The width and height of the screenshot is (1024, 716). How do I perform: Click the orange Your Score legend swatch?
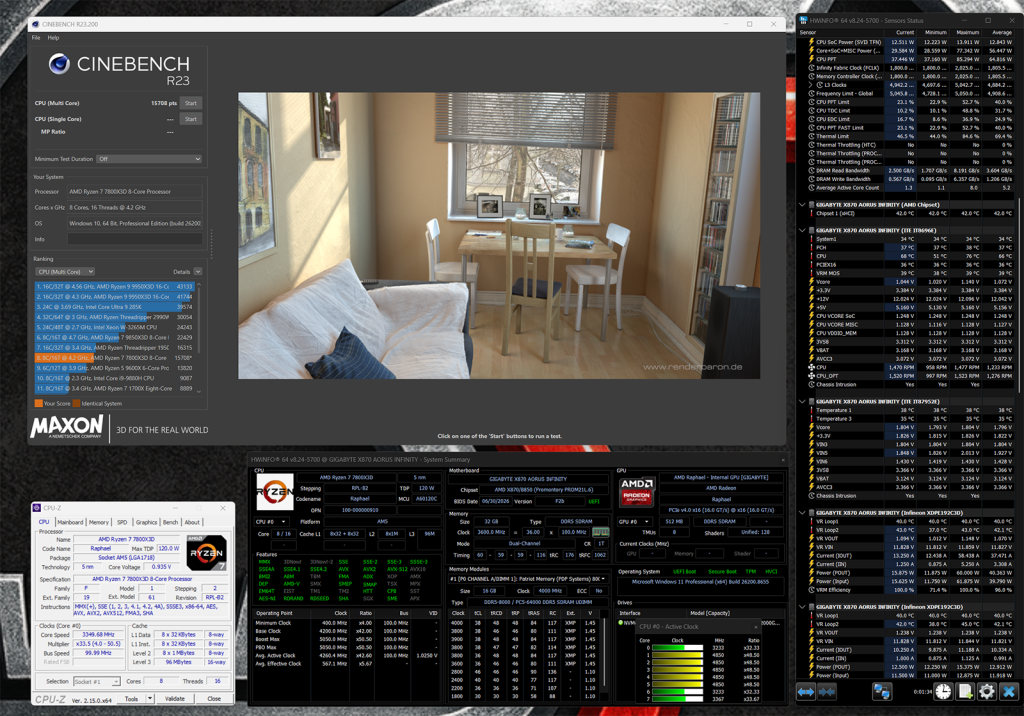[39, 404]
